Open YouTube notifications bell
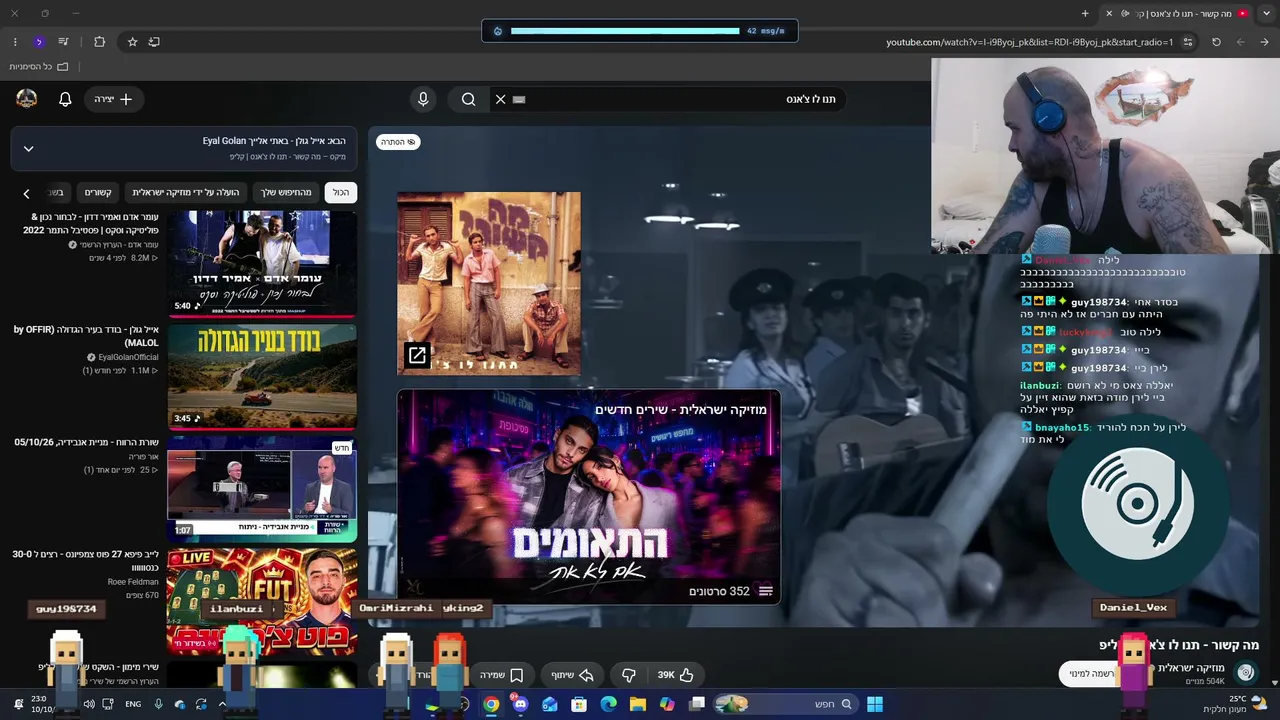The image size is (1280, 720). (65, 99)
